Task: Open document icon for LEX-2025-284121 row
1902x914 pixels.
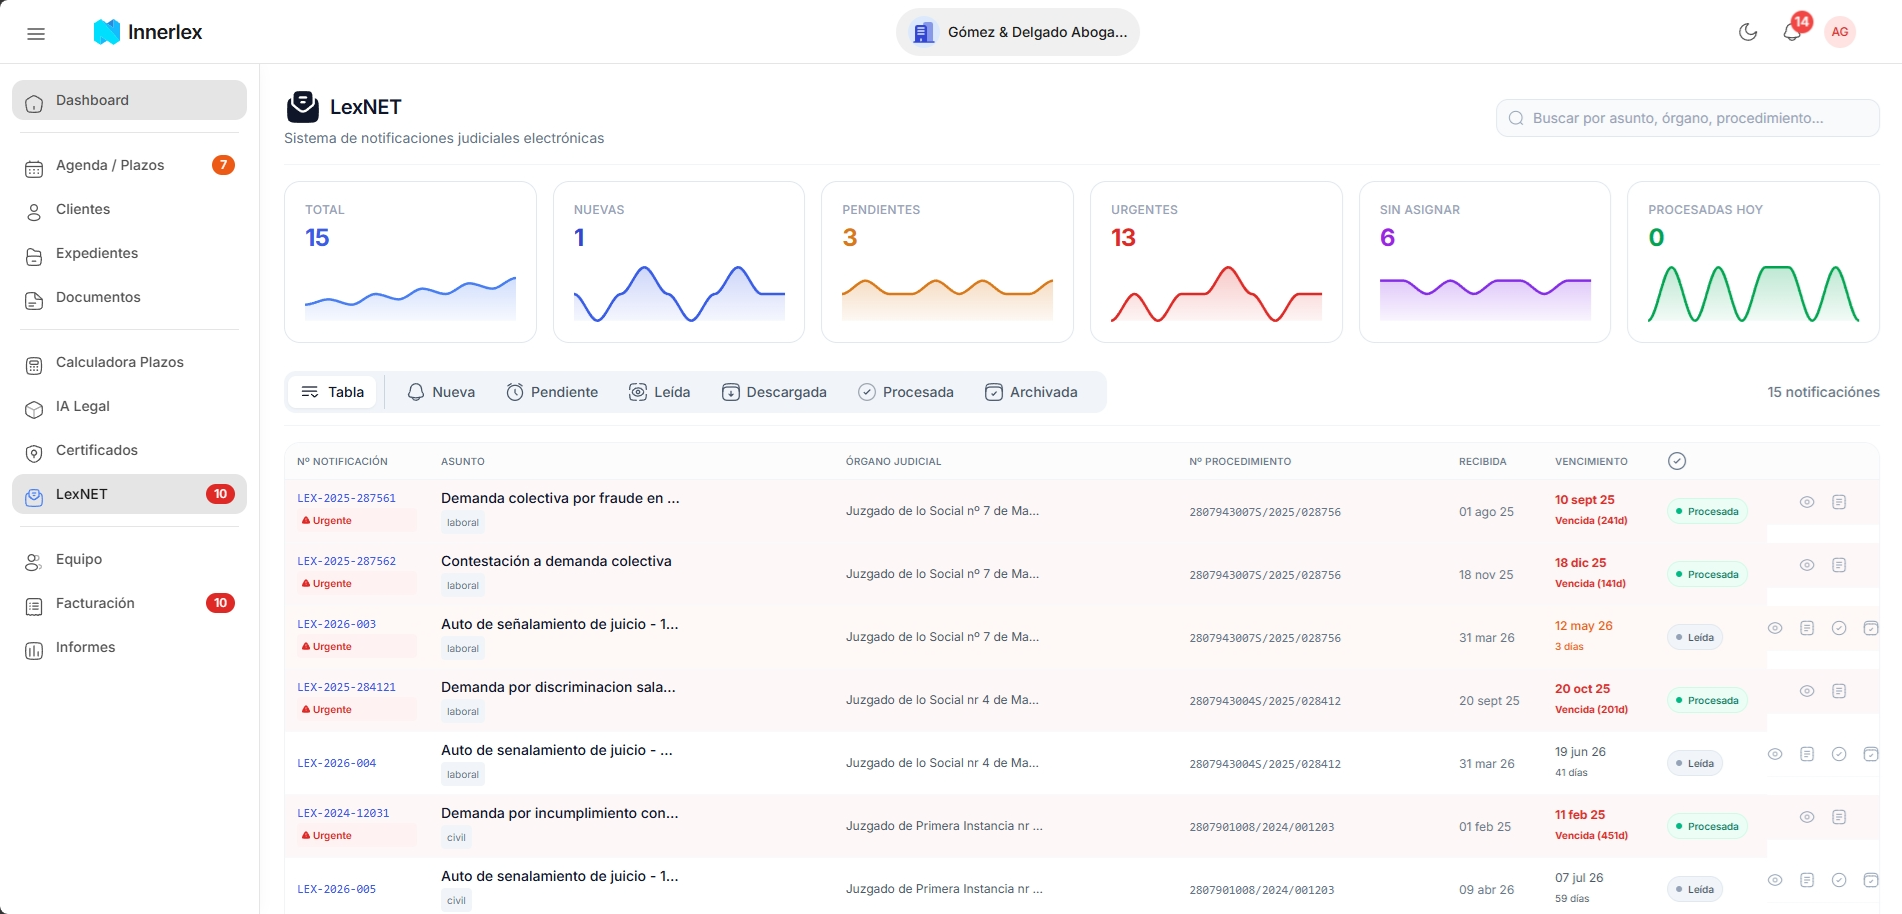Action: [x=1839, y=691]
